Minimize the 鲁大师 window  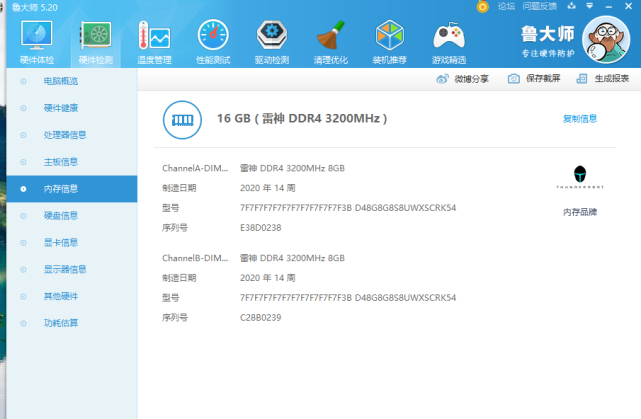[x=609, y=7]
